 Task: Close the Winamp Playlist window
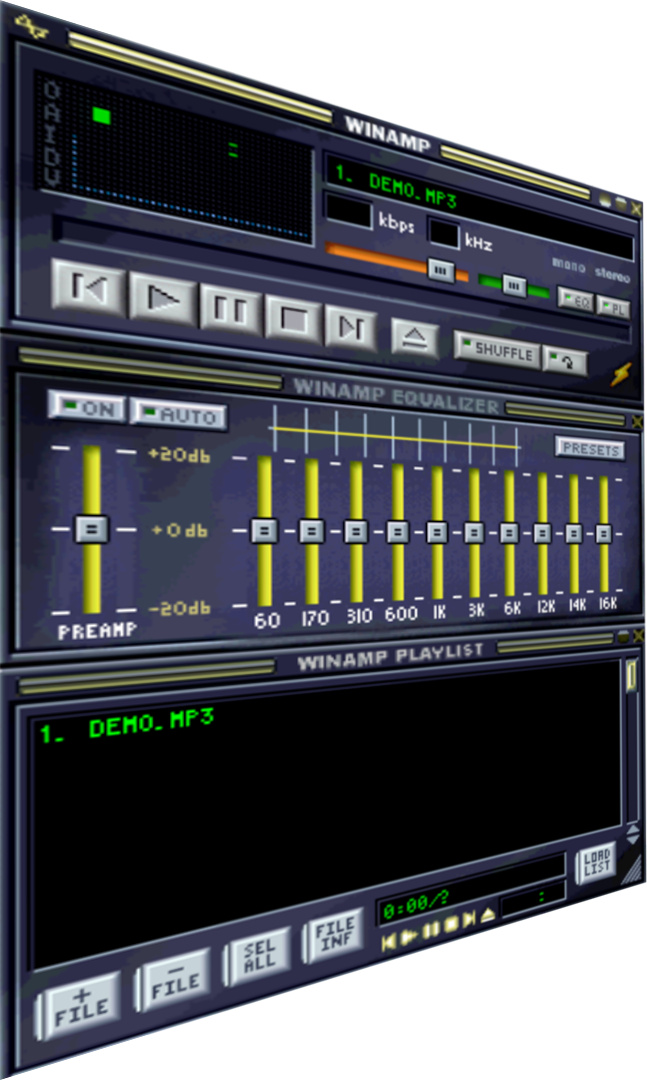click(x=638, y=636)
